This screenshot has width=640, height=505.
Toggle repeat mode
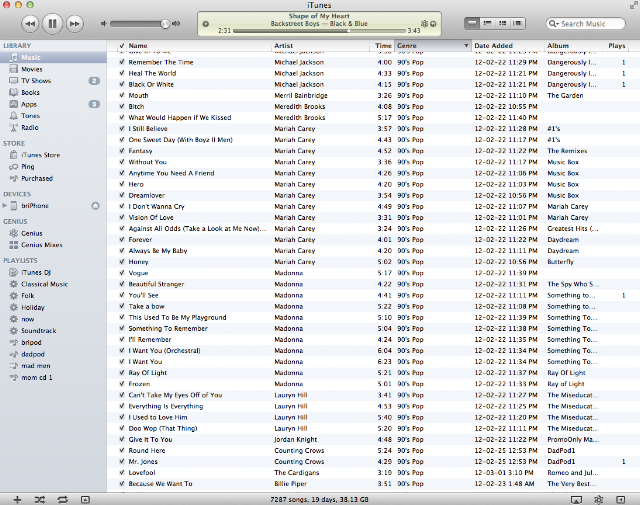pos(62,499)
